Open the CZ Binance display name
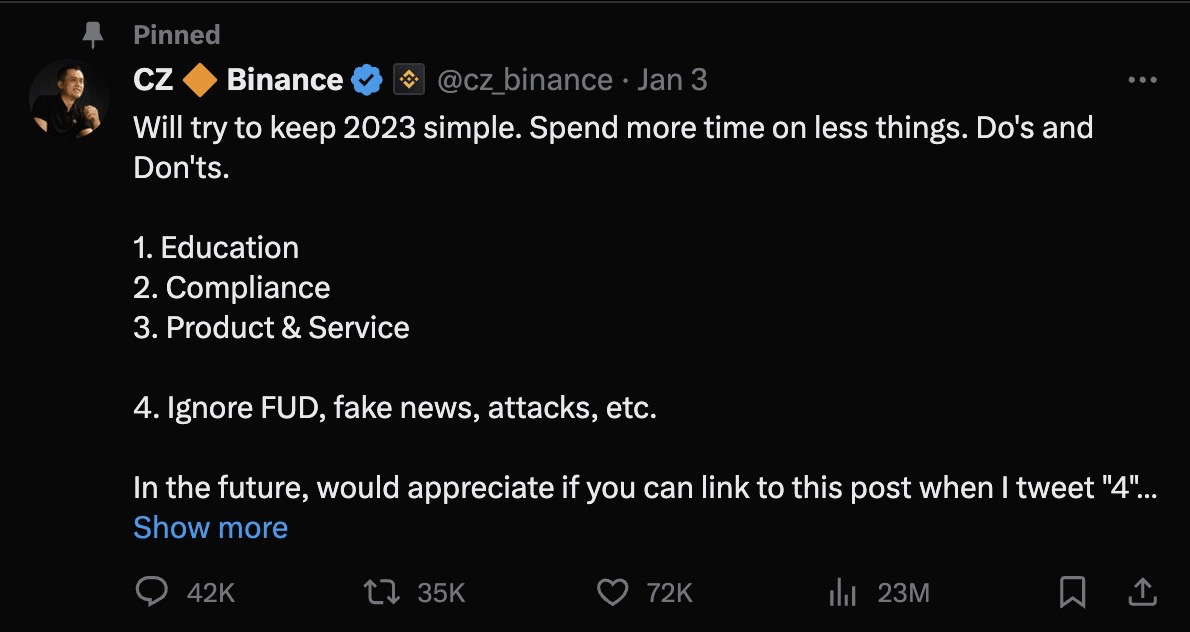 238,80
